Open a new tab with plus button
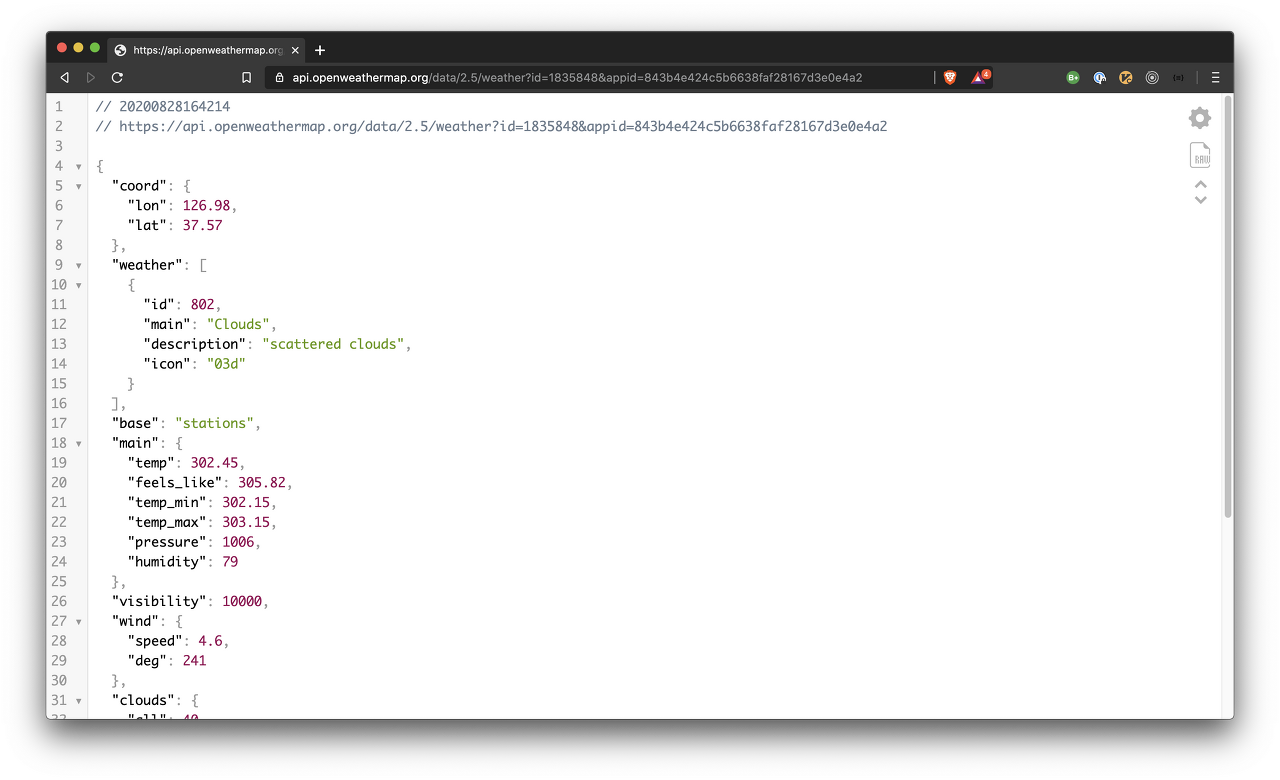Image resolution: width=1280 pixels, height=780 pixels. tap(320, 50)
